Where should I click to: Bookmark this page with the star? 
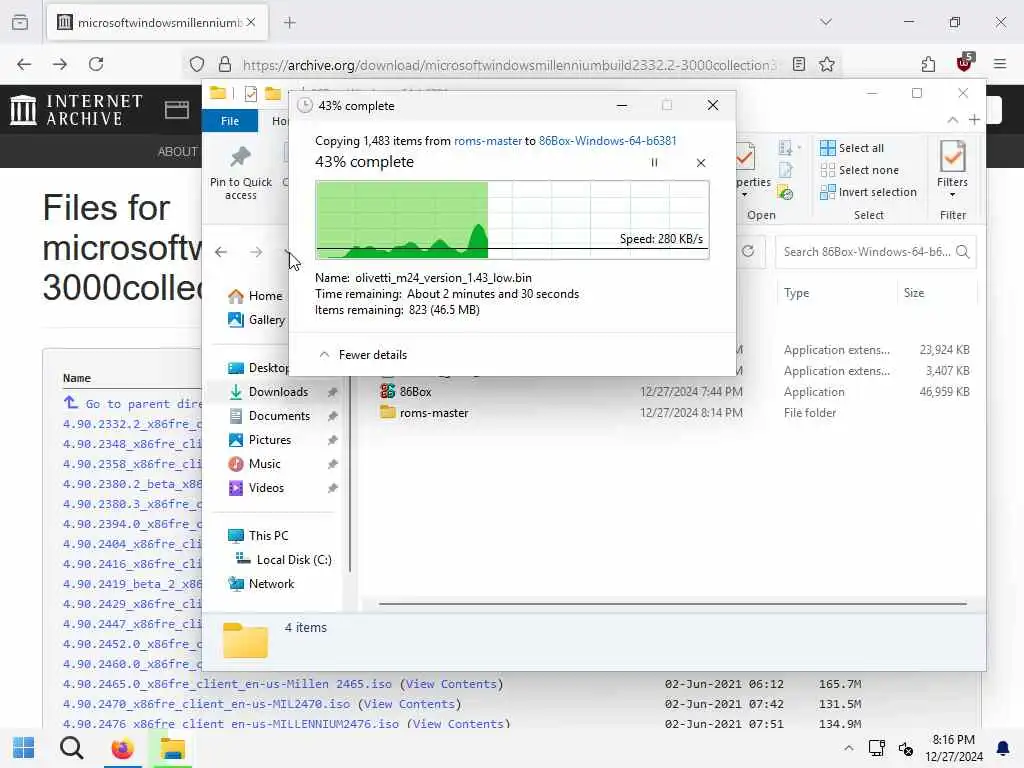pyautogui.click(x=827, y=64)
